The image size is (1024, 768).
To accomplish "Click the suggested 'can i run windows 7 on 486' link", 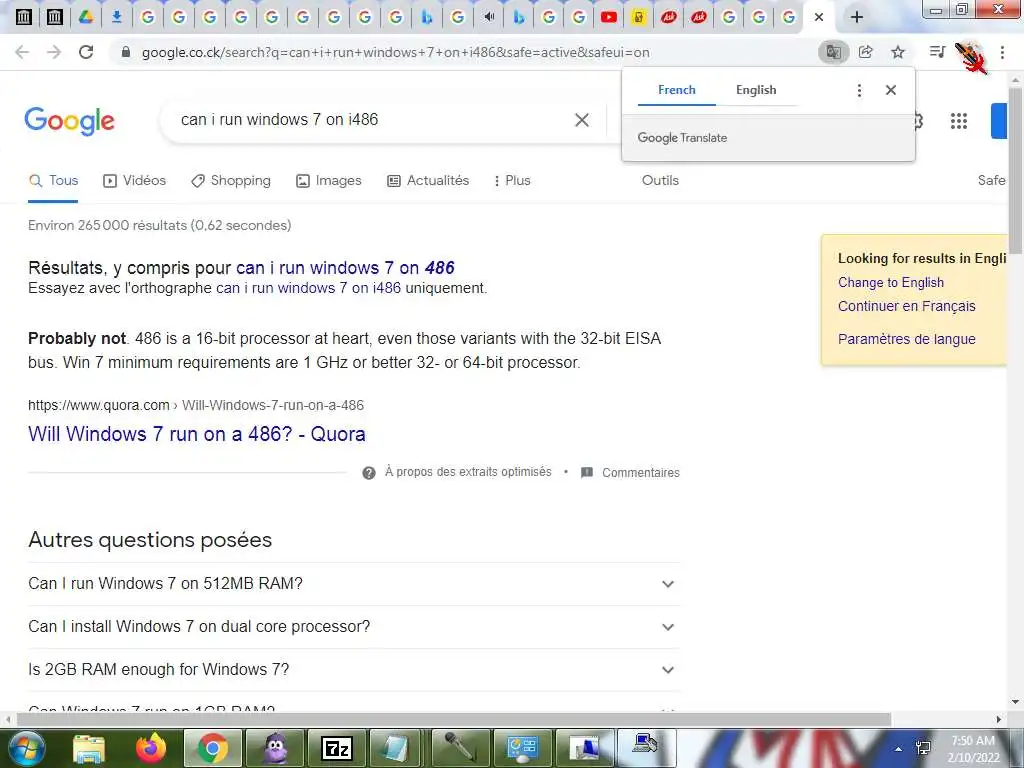I will pos(345,268).
